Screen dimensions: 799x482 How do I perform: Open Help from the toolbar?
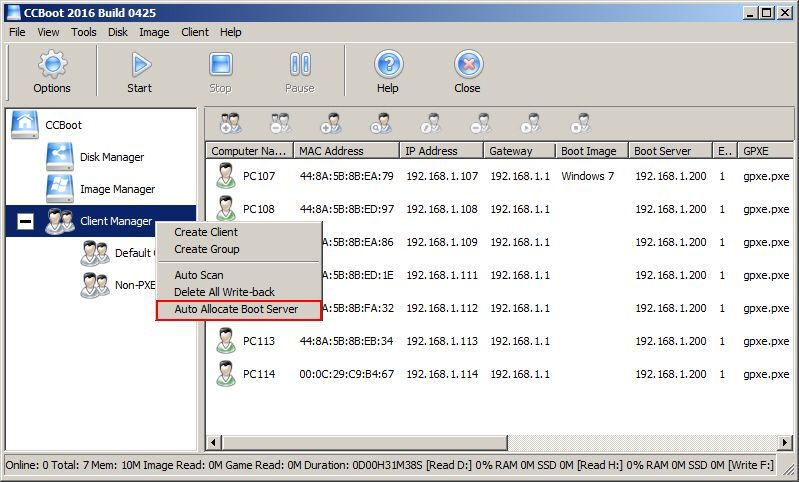[388, 71]
